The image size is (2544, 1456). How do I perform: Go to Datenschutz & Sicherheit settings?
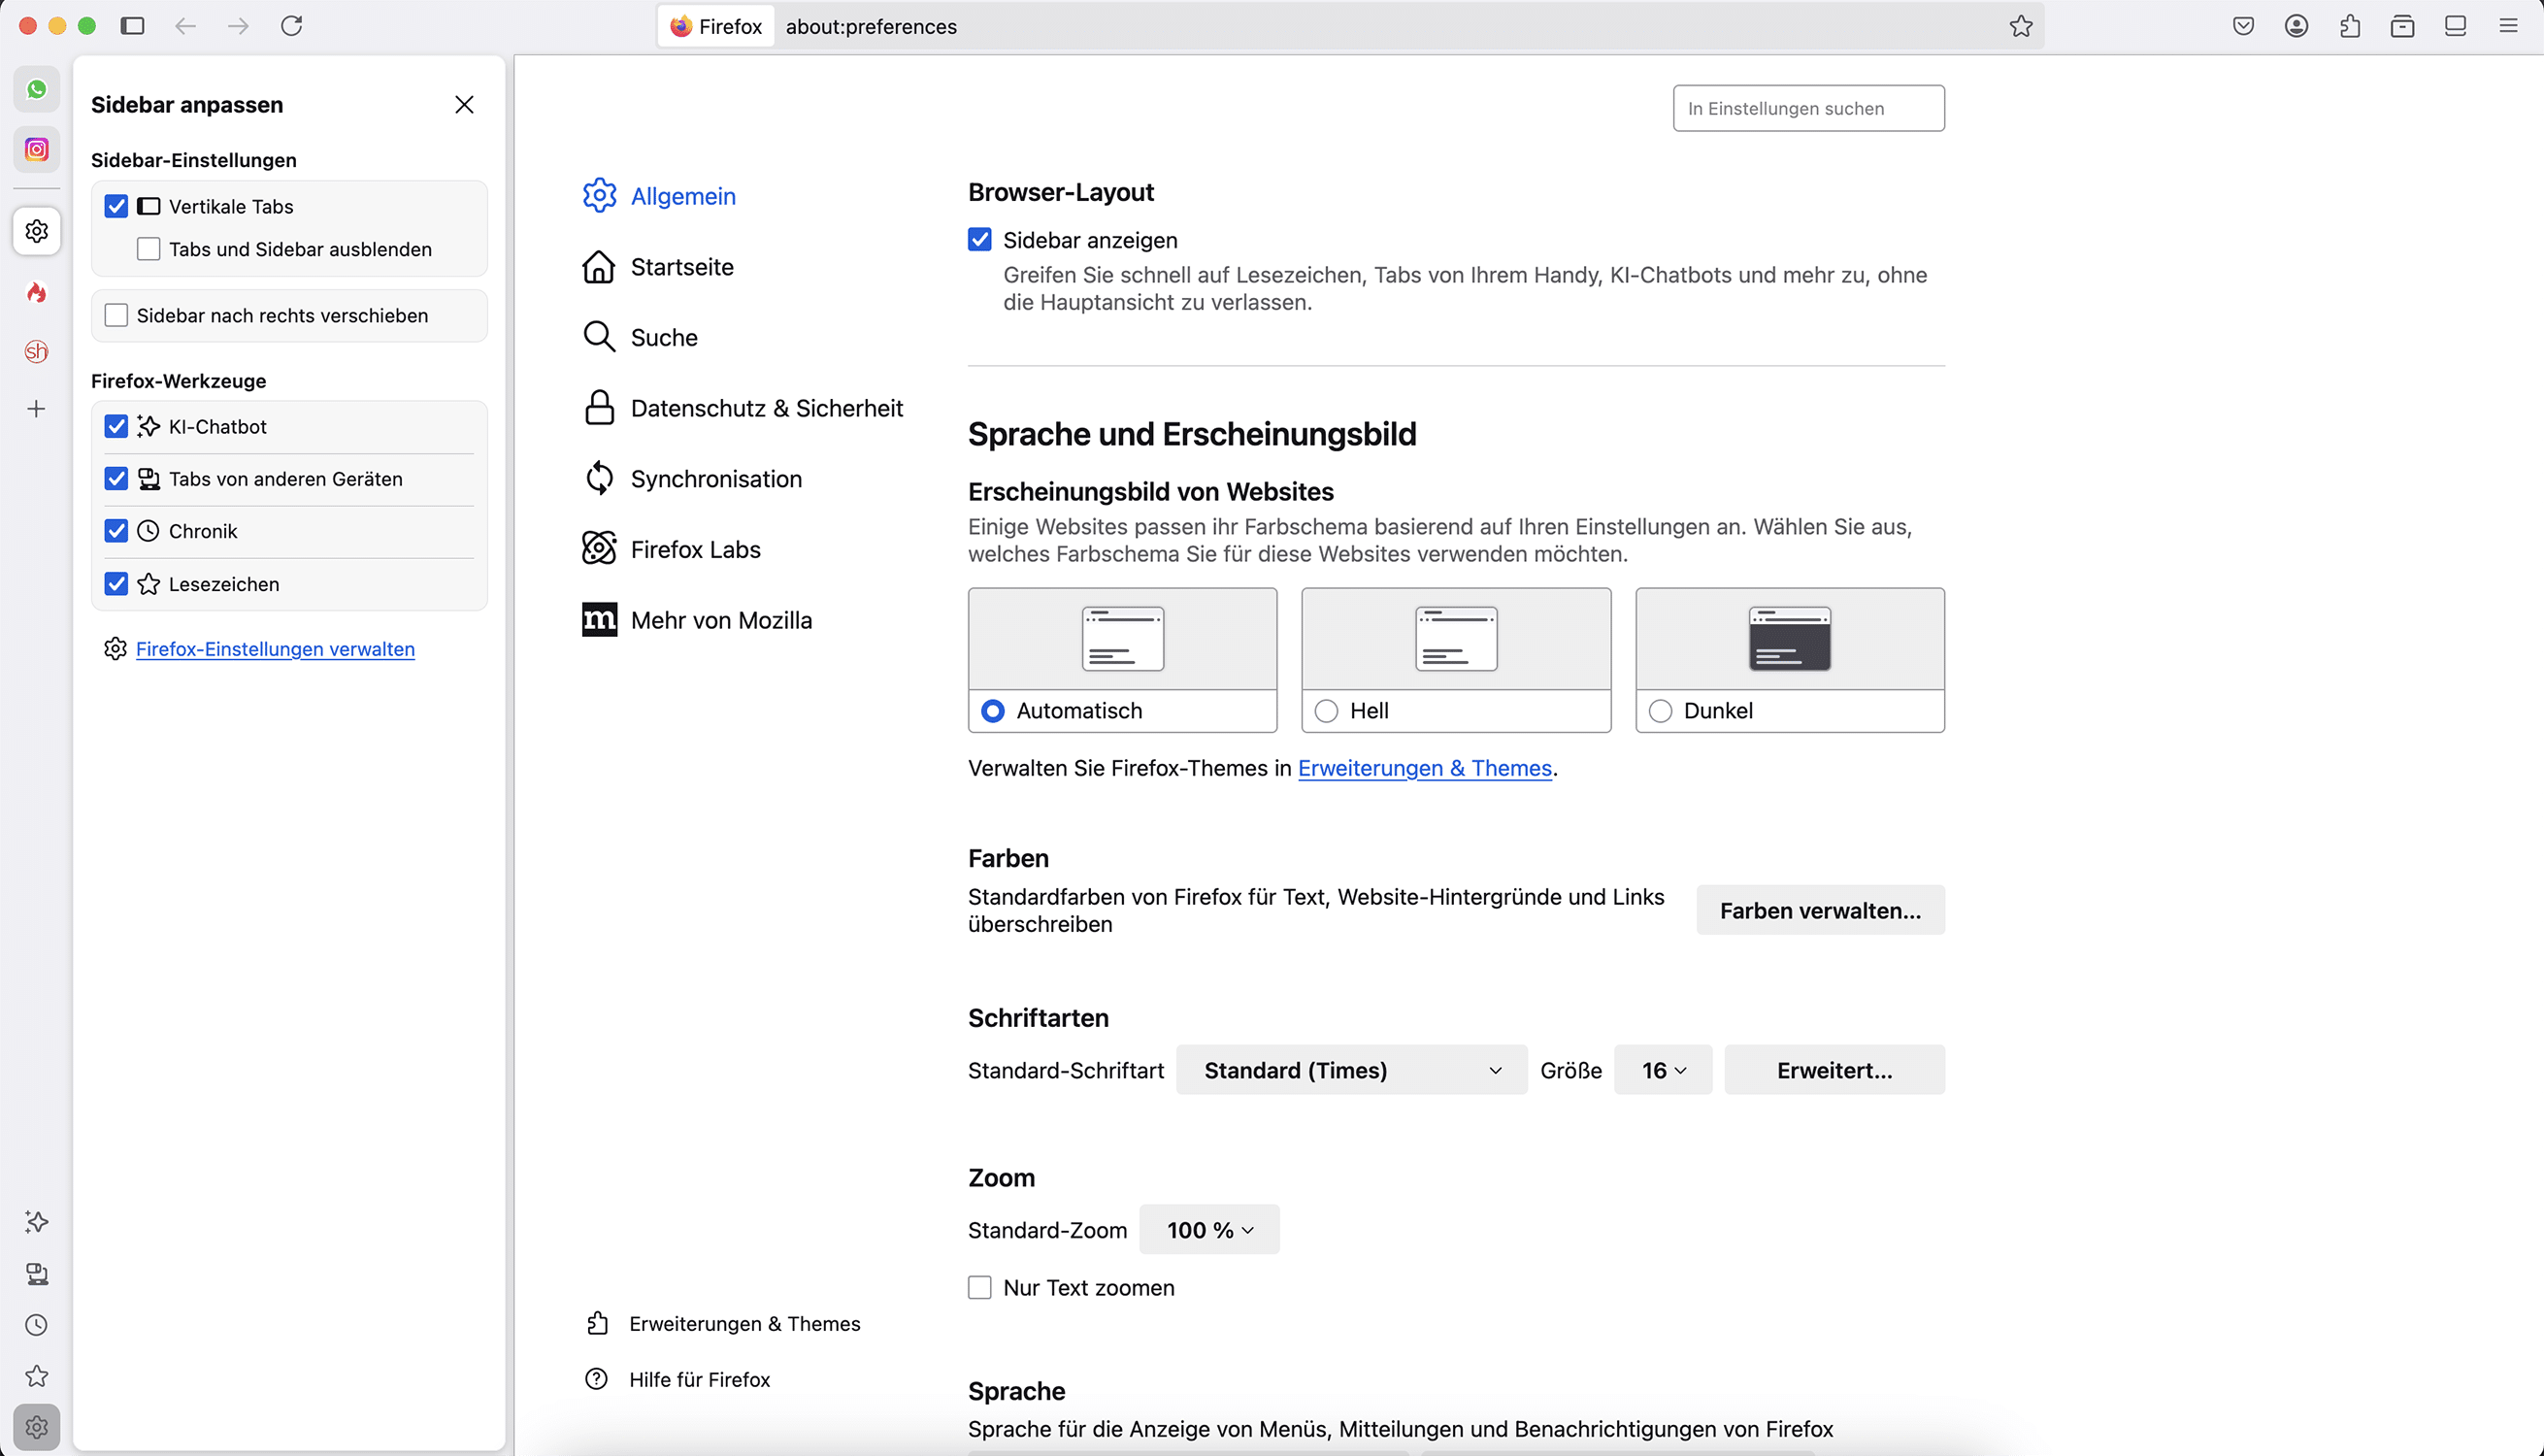(x=766, y=408)
